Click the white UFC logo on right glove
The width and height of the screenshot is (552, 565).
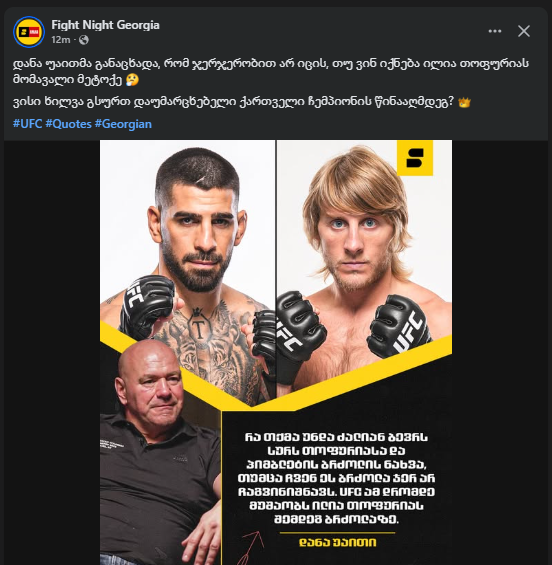[x=408, y=332]
